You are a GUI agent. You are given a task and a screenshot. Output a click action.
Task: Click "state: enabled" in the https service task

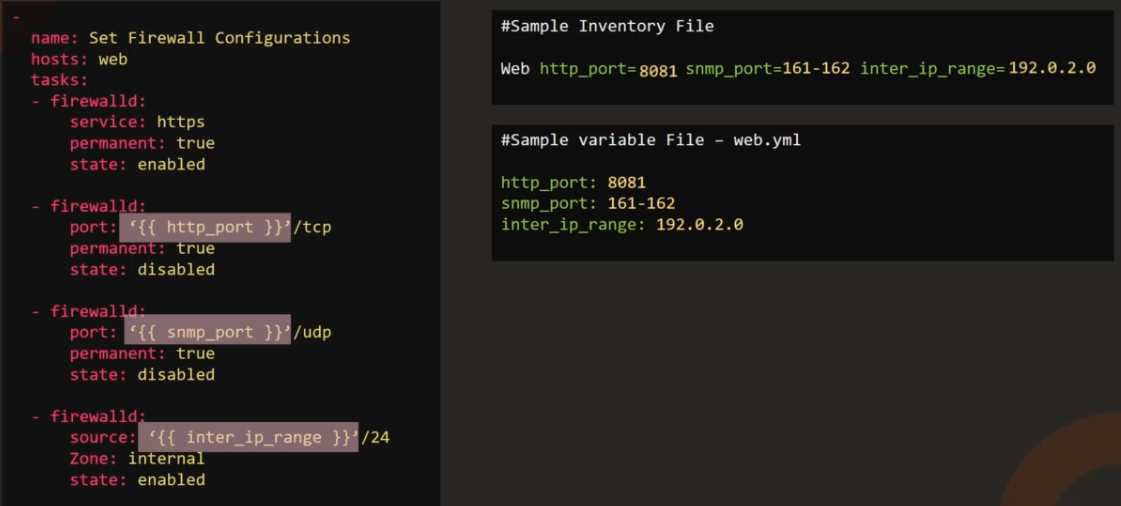[137, 164]
